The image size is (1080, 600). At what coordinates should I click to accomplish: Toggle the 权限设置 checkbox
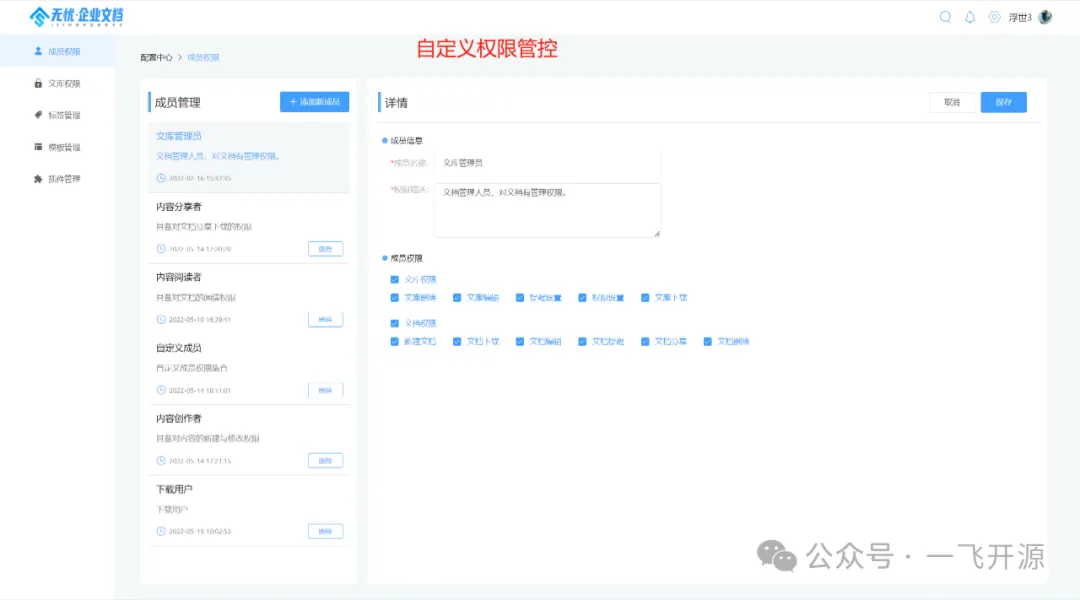coord(582,298)
